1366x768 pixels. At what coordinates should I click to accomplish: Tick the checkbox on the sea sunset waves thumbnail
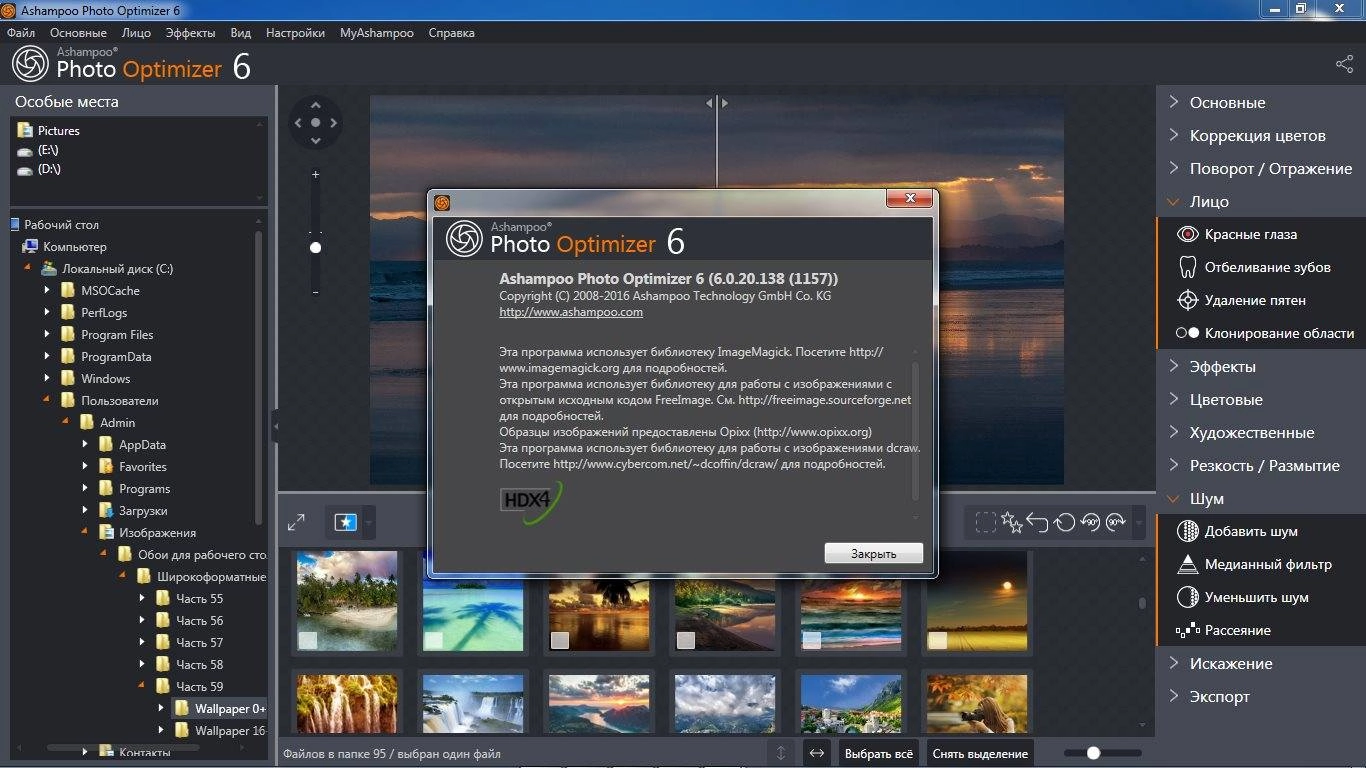(812, 640)
